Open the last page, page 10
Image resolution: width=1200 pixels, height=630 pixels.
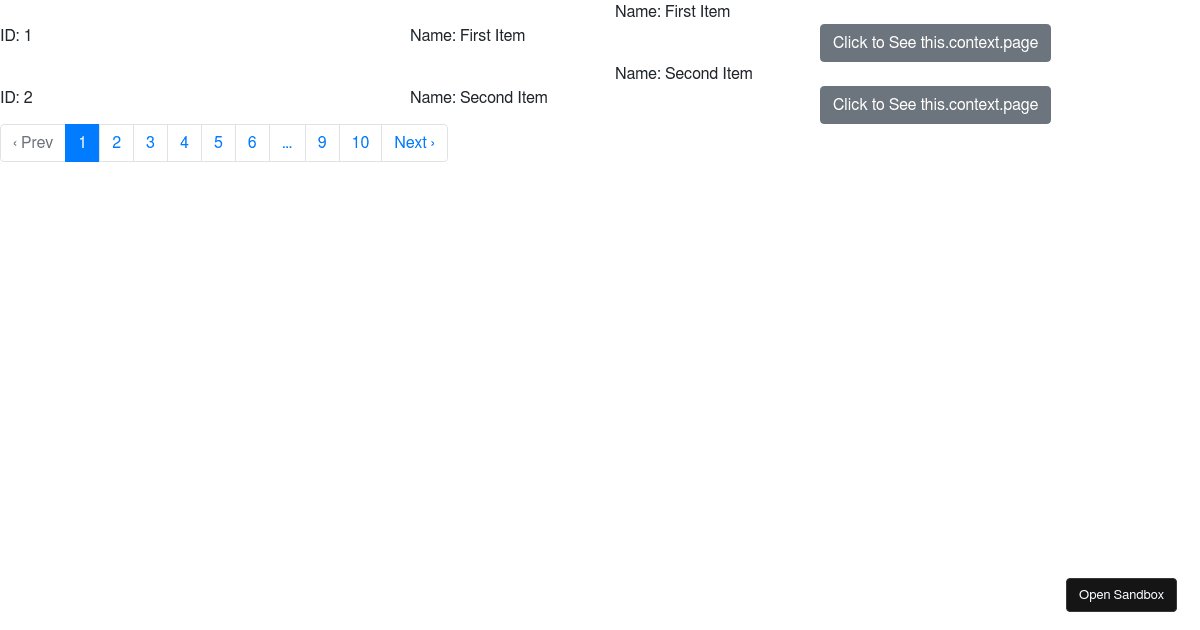pyautogui.click(x=359, y=142)
